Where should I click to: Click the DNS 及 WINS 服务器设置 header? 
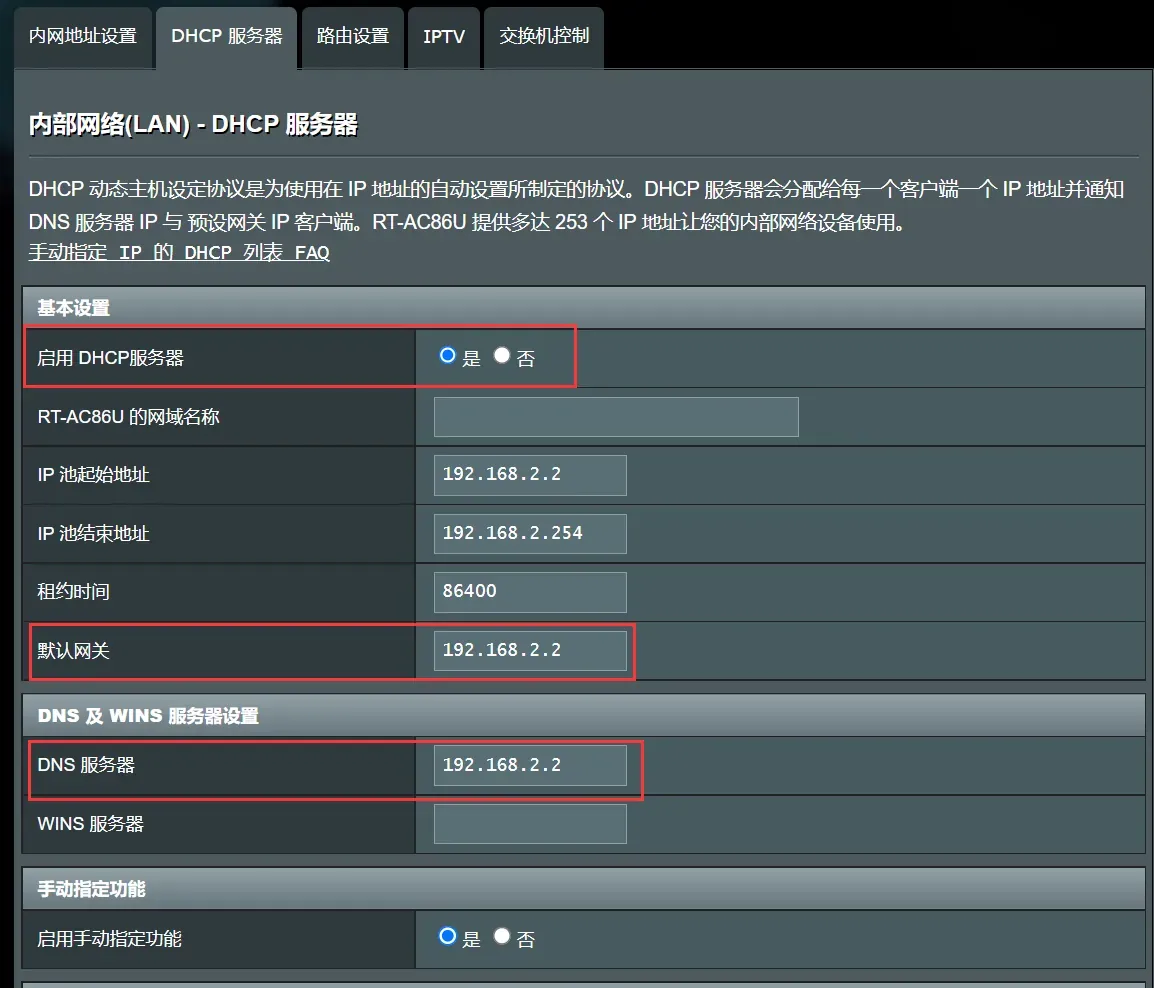click(584, 716)
